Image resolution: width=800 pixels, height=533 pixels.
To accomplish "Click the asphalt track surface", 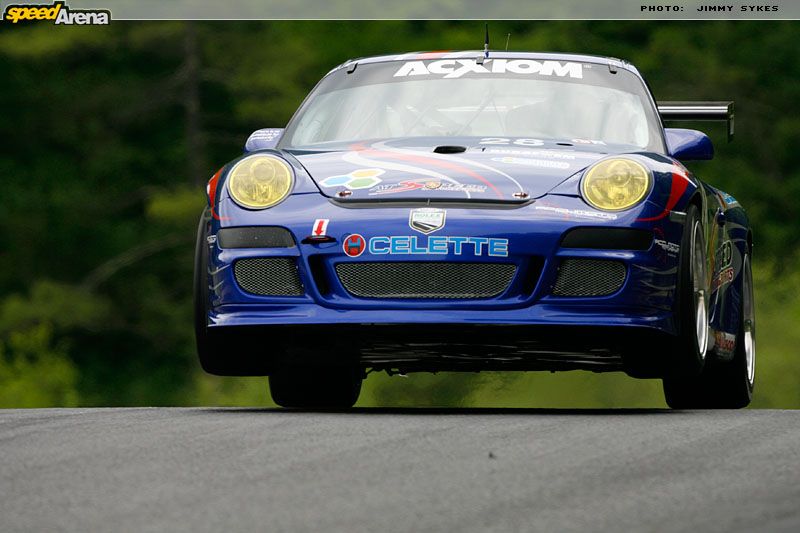I will pos(400,470).
